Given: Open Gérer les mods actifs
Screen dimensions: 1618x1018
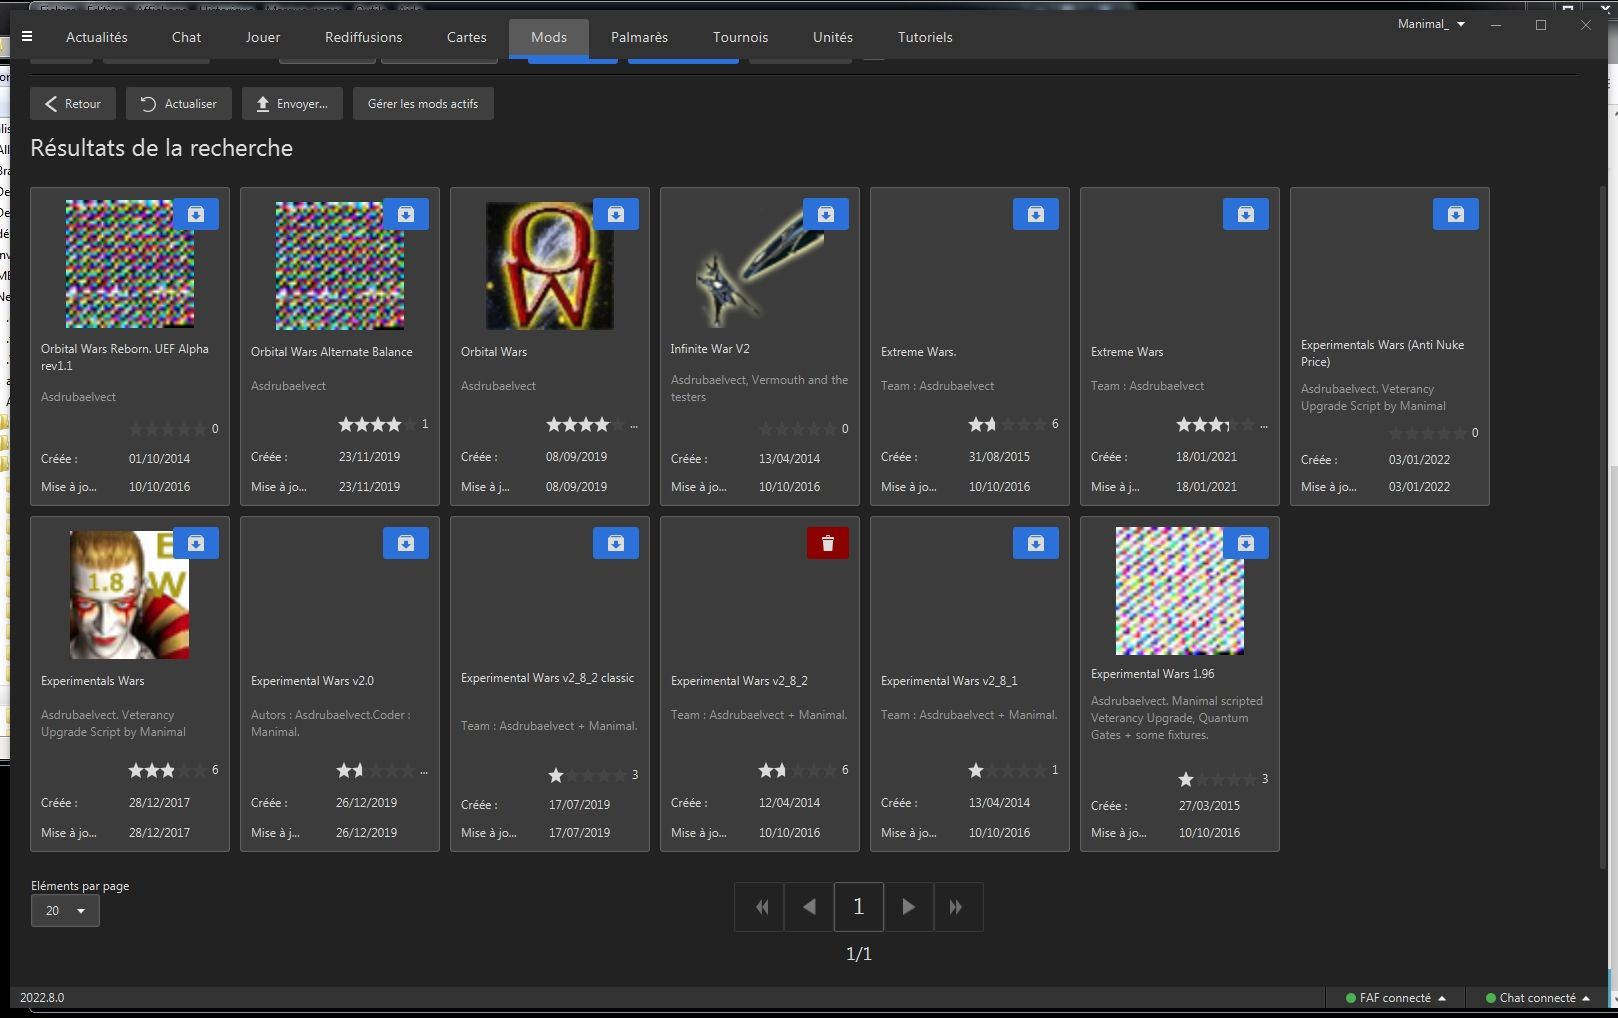Looking at the screenshot, I should coord(423,104).
